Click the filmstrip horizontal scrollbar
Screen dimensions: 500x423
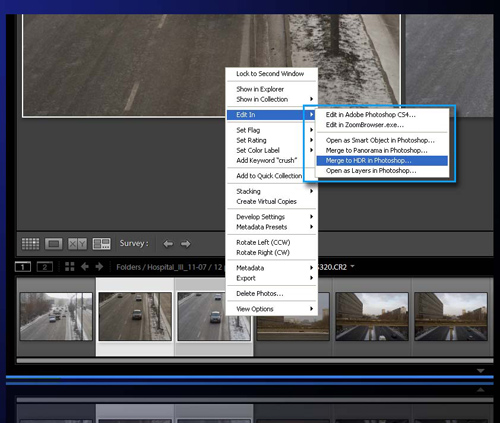click(255, 361)
